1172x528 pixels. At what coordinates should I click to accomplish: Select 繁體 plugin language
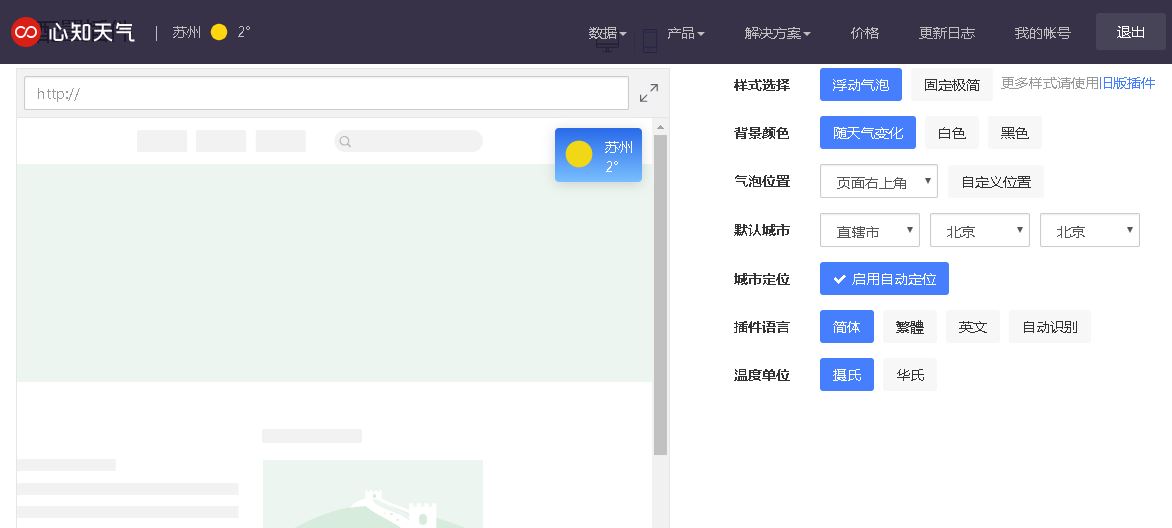point(910,327)
